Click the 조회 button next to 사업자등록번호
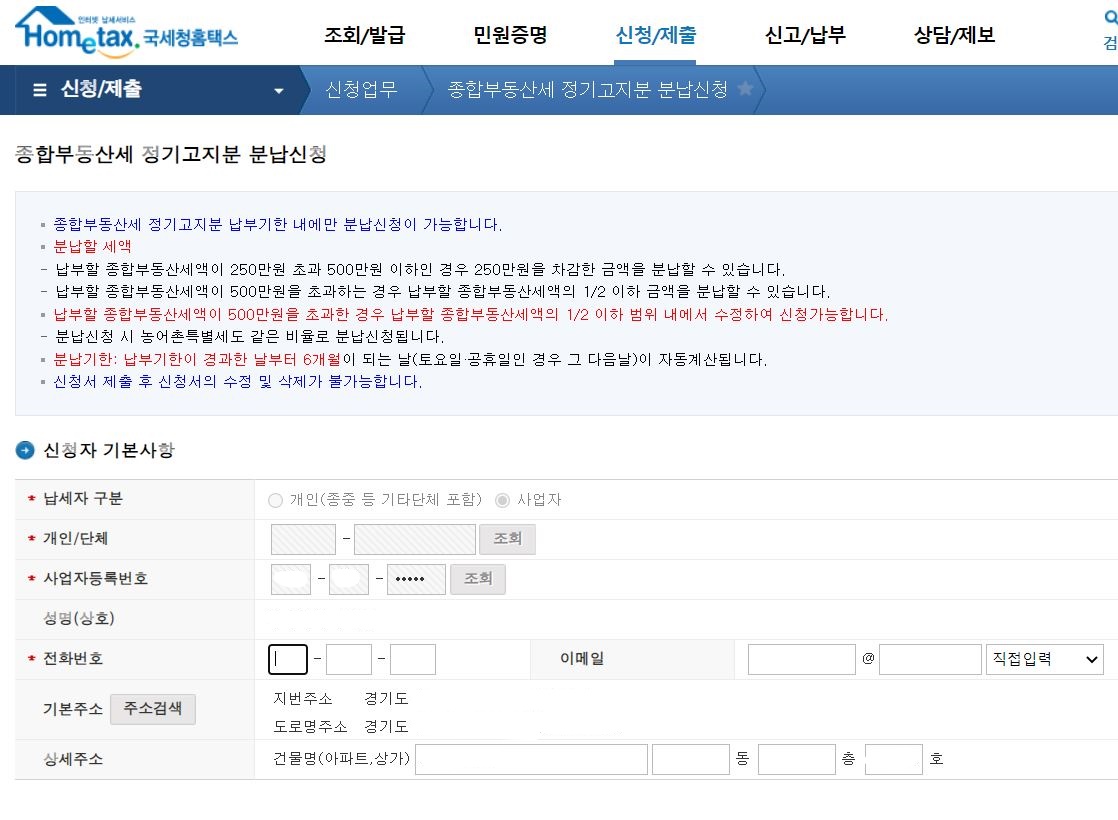1118x820 pixels. [x=478, y=578]
